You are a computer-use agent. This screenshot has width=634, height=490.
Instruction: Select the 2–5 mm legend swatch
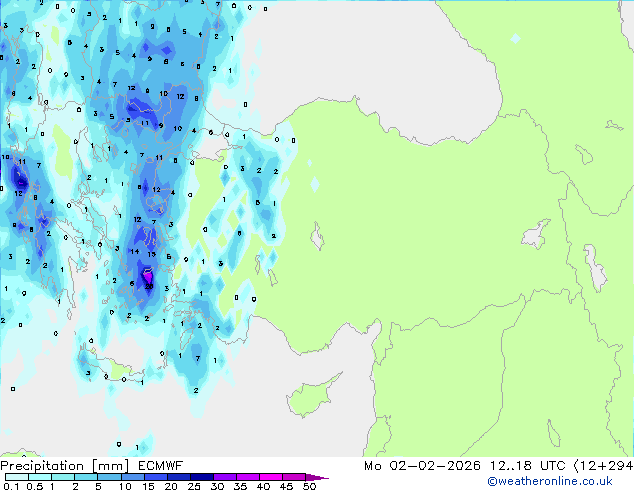click(x=86, y=477)
